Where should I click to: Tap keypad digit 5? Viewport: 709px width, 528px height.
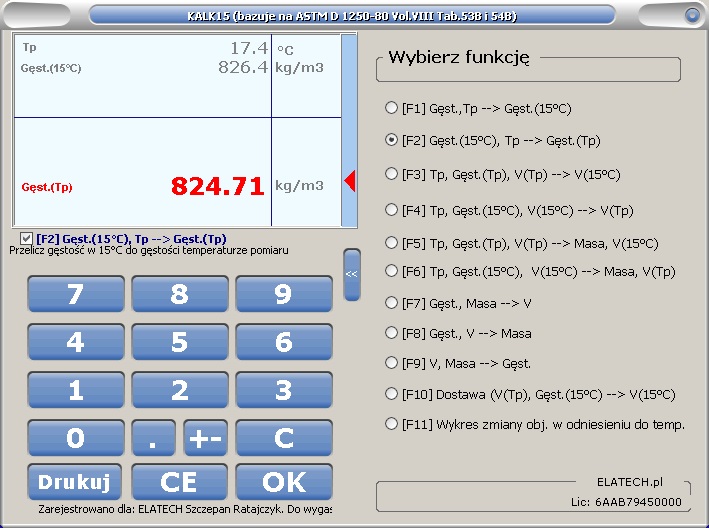click(180, 342)
